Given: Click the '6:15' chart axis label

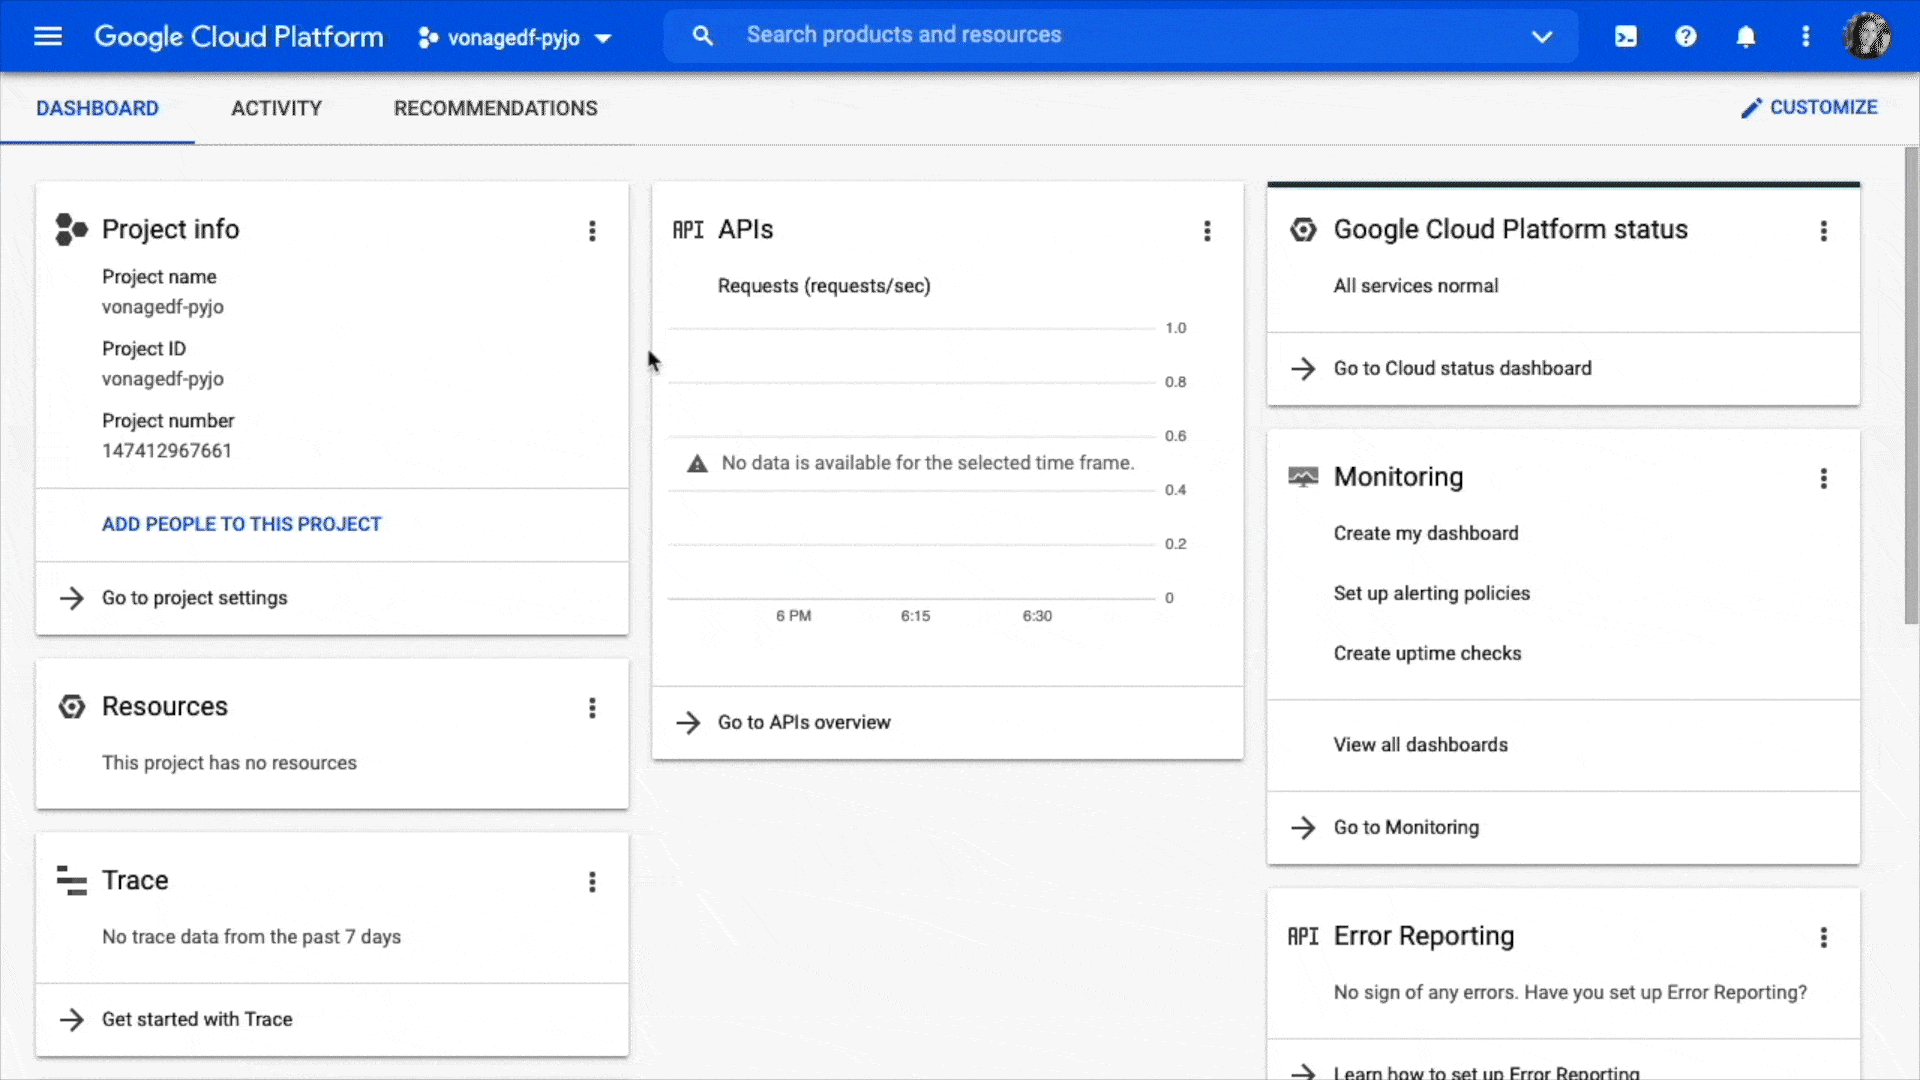Looking at the screenshot, I should (x=915, y=616).
